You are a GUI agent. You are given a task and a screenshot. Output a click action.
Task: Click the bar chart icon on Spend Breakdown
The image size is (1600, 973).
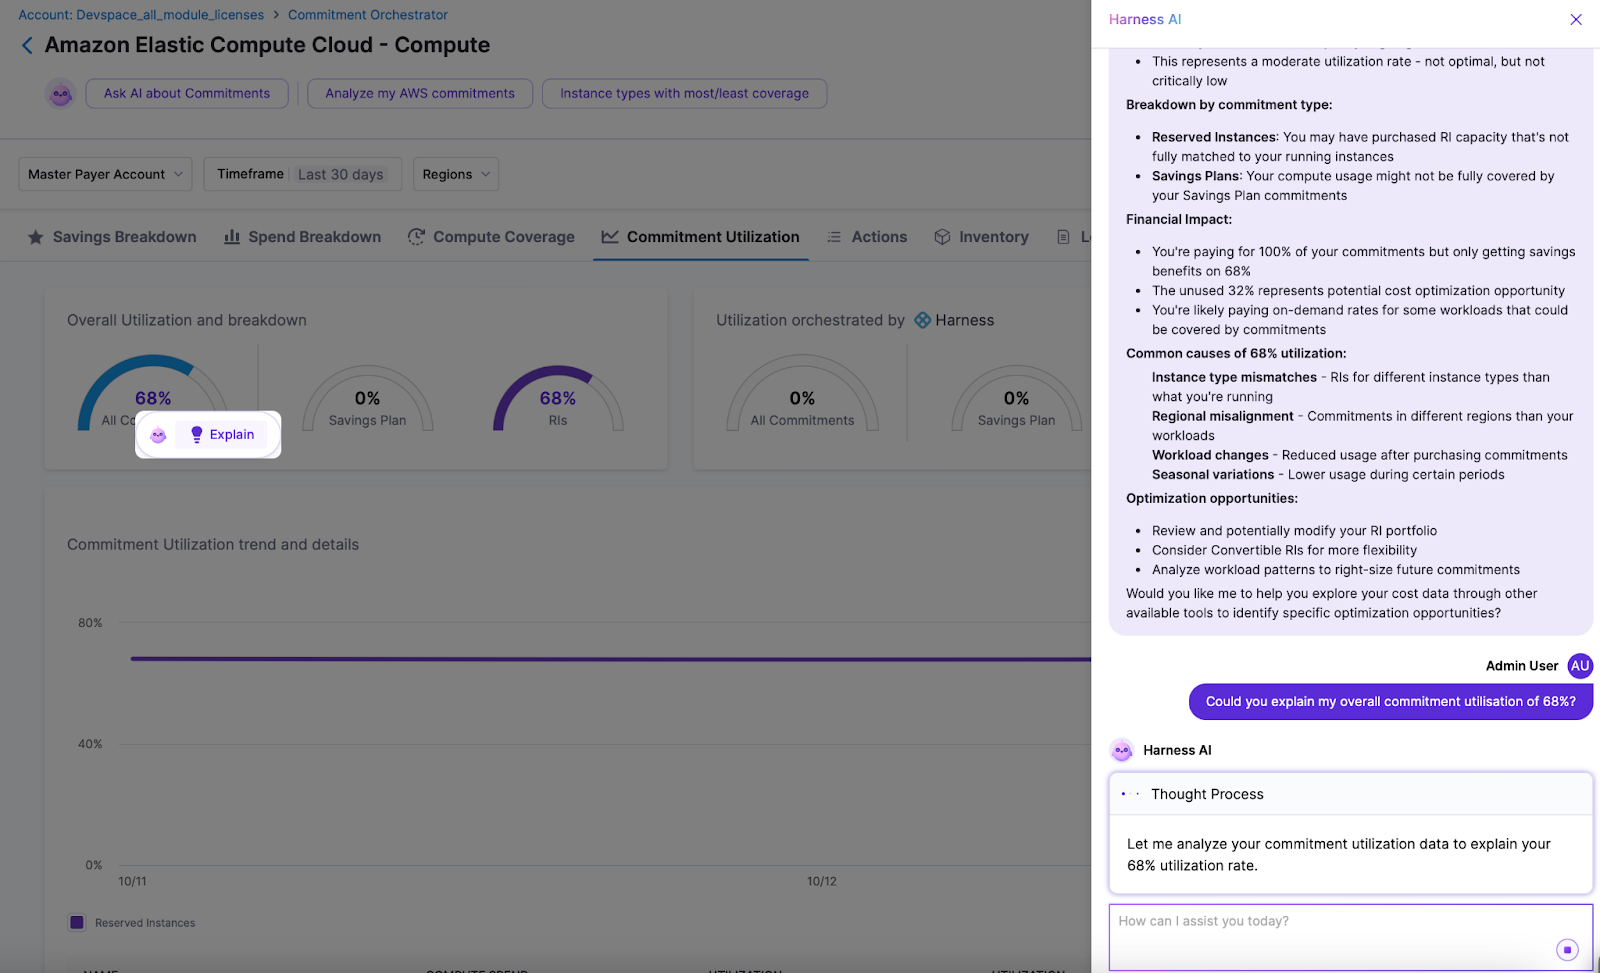pyautogui.click(x=232, y=237)
